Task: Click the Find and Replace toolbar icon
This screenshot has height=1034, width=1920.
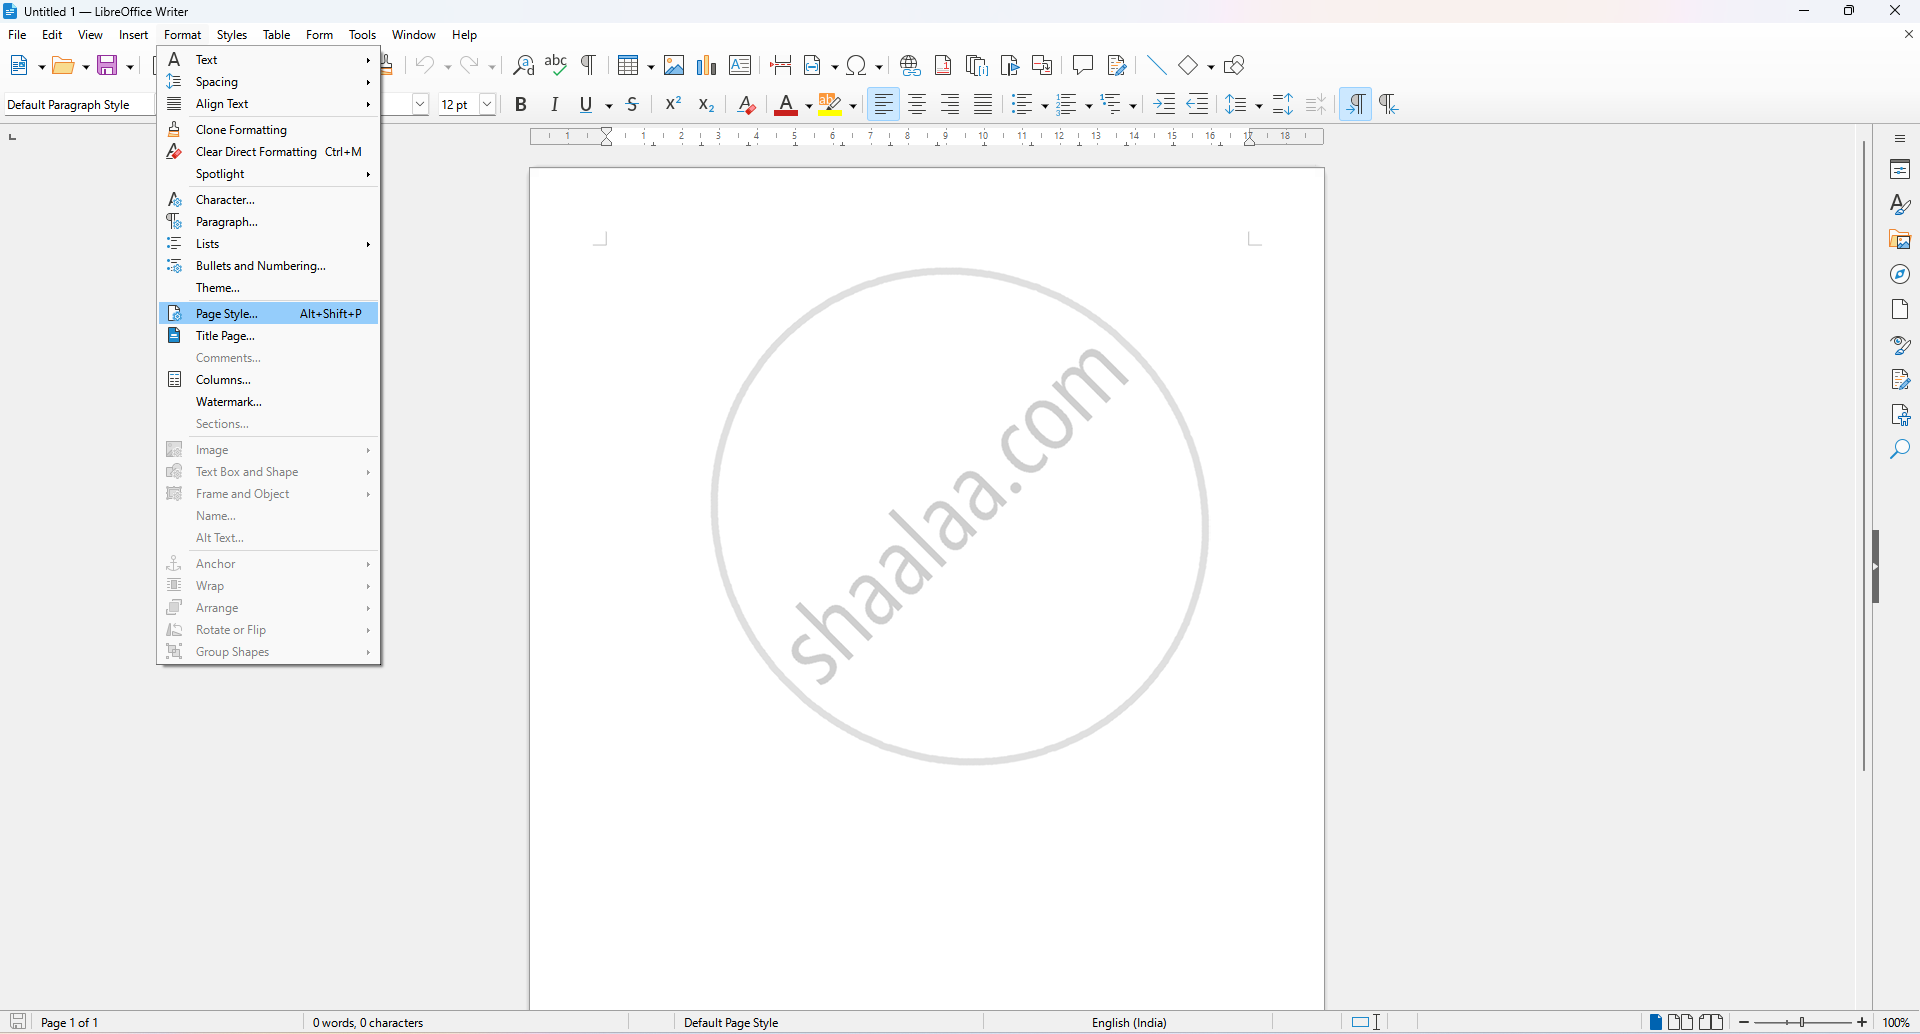Action: [x=523, y=66]
